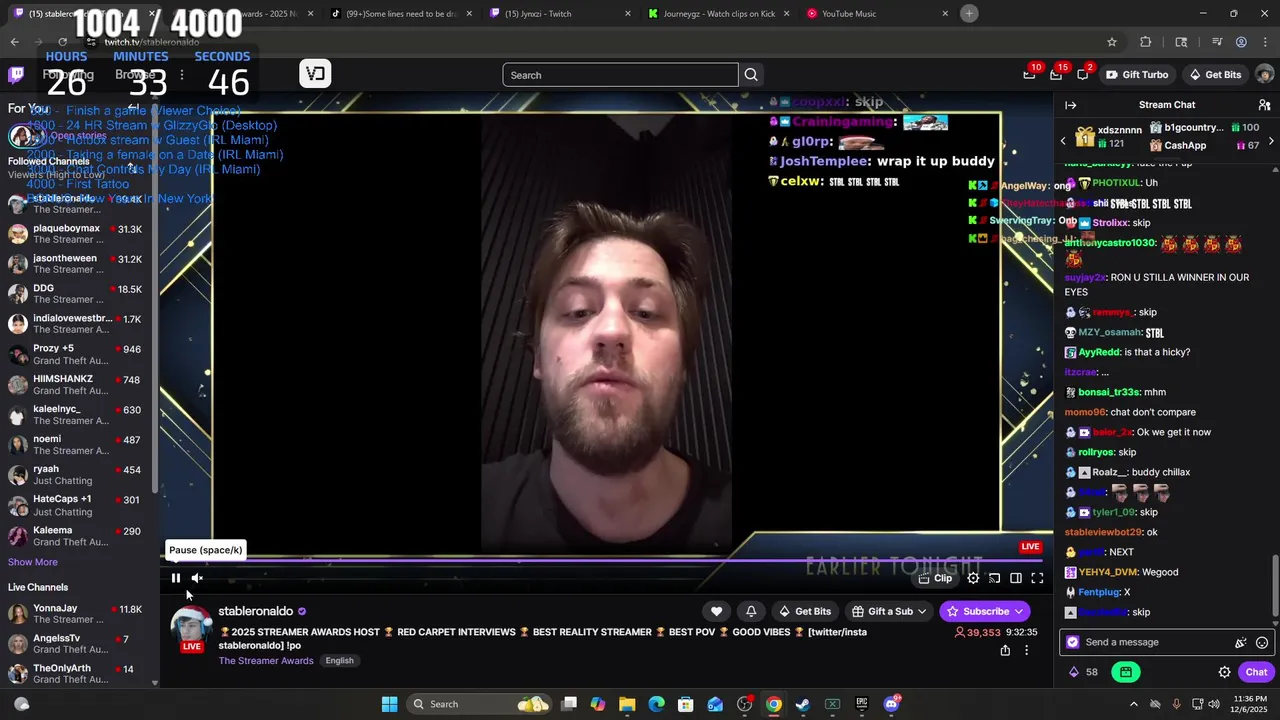Viewport: 1280px width, 720px height.
Task: Open the chat settings gear
Action: [x=1224, y=672]
